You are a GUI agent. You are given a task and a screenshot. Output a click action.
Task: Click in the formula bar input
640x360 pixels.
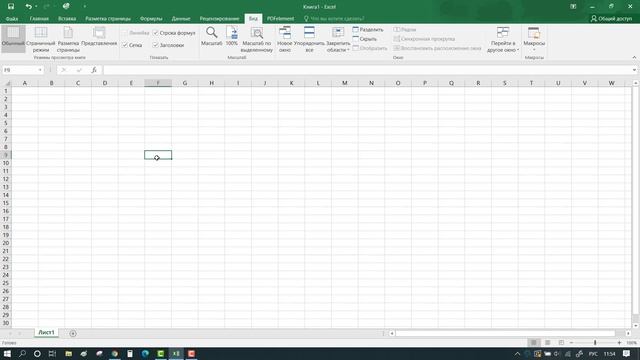[367, 70]
